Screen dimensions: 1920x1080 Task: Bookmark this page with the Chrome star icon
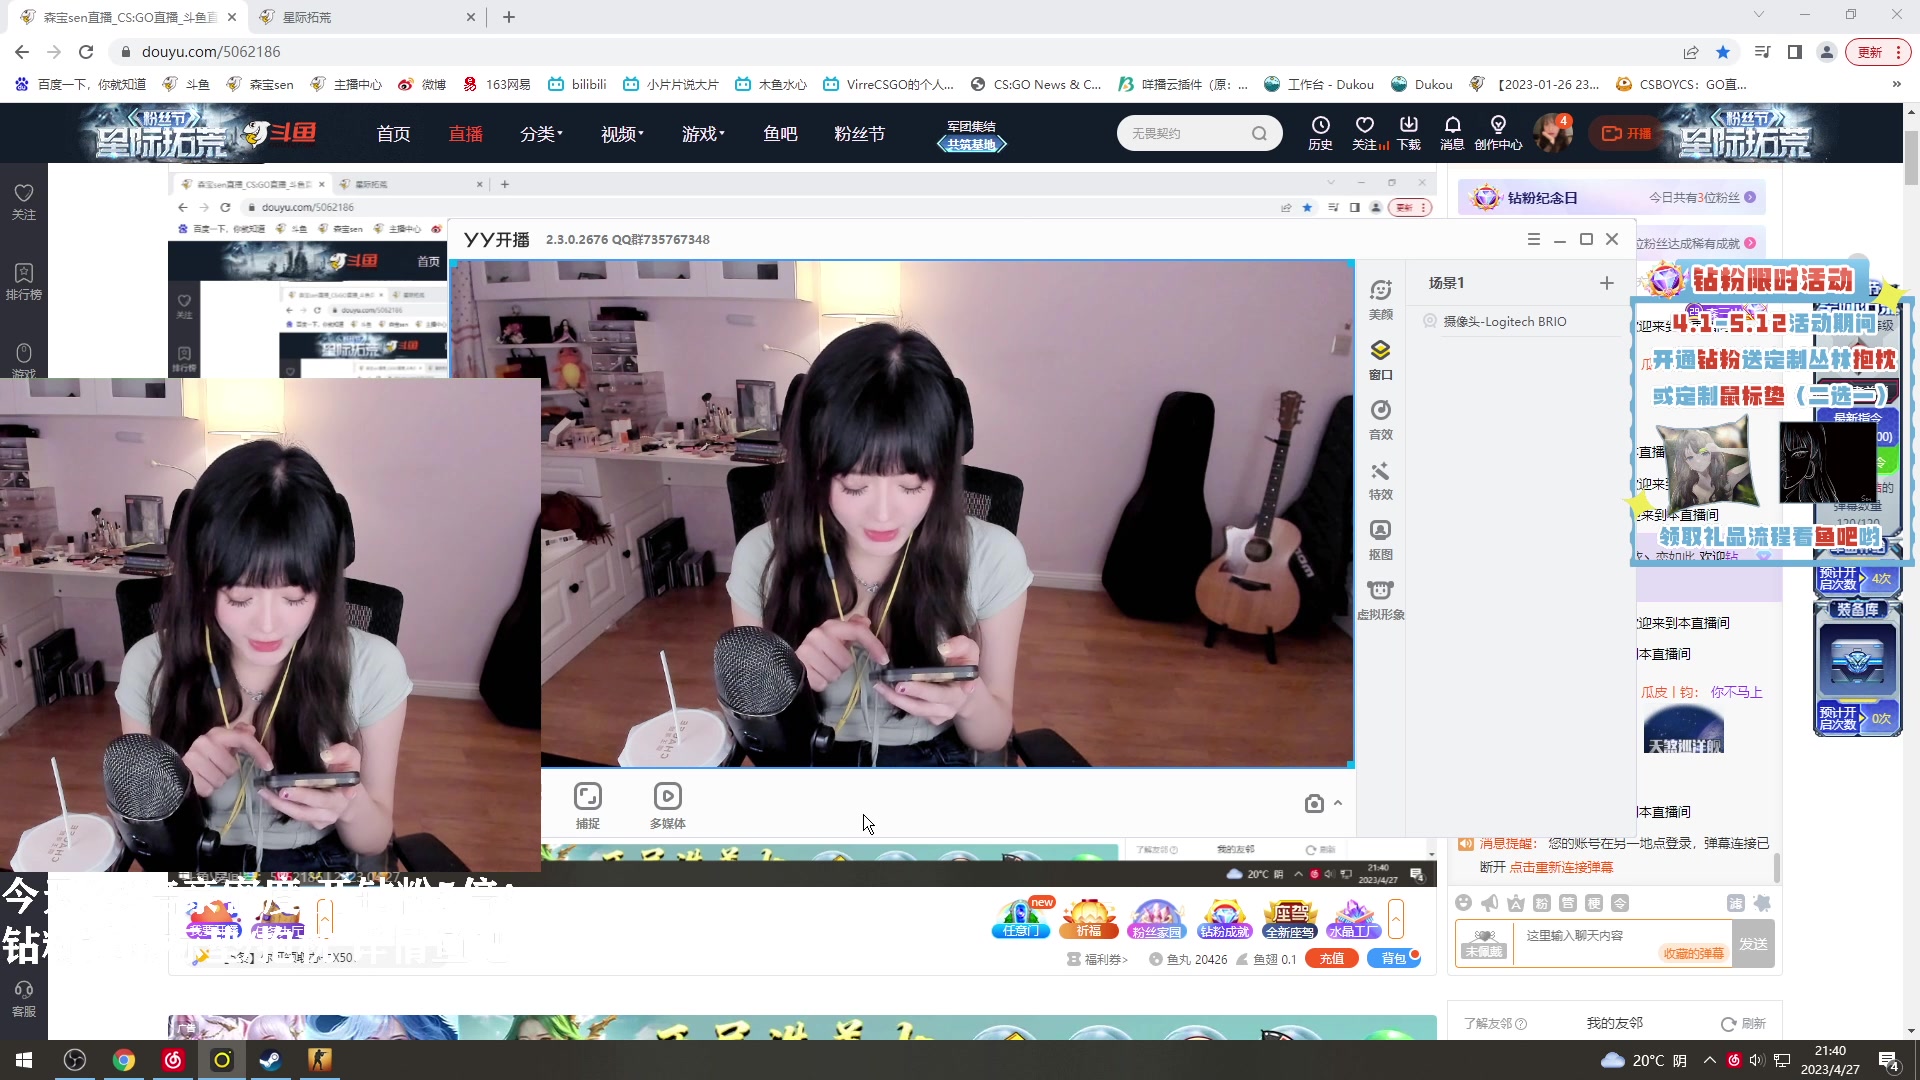pos(1723,52)
